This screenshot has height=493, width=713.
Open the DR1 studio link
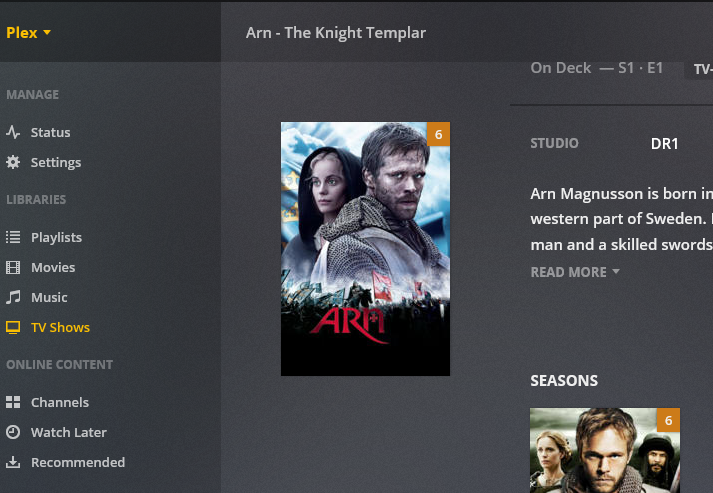click(x=664, y=144)
